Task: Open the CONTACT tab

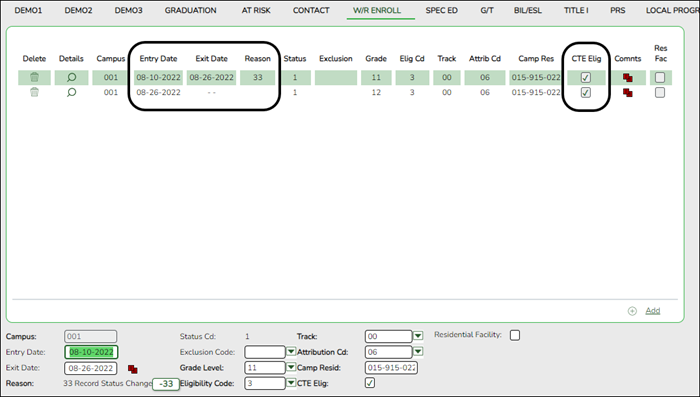Action: click(x=311, y=10)
